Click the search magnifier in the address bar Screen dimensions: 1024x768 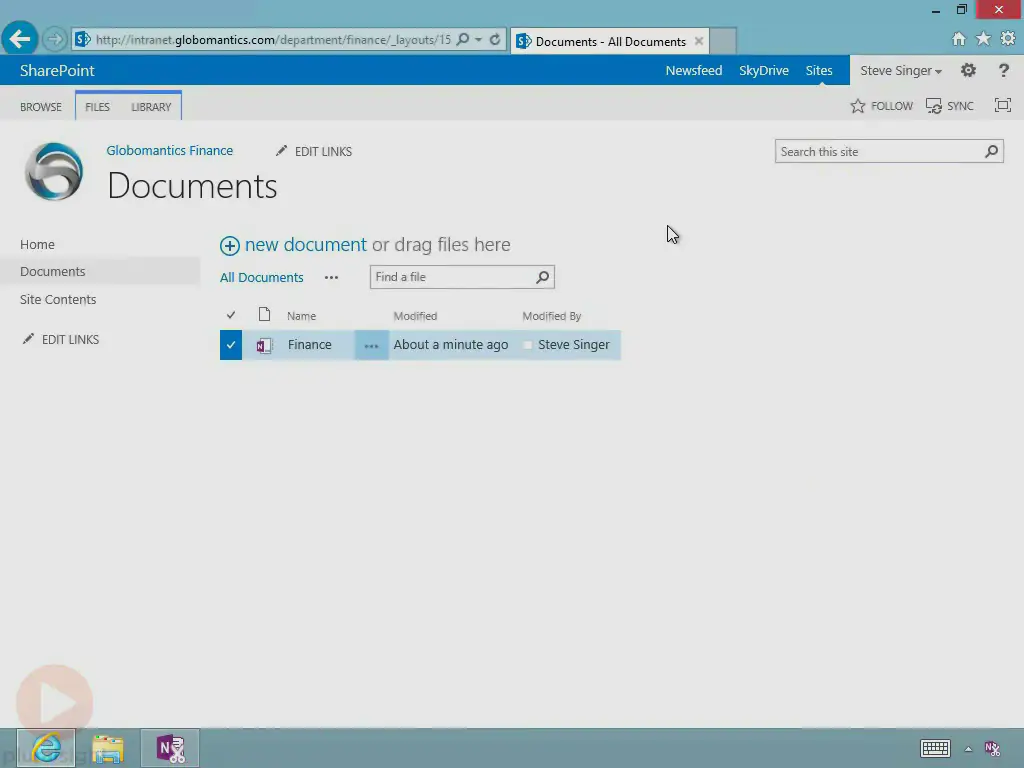click(462, 39)
